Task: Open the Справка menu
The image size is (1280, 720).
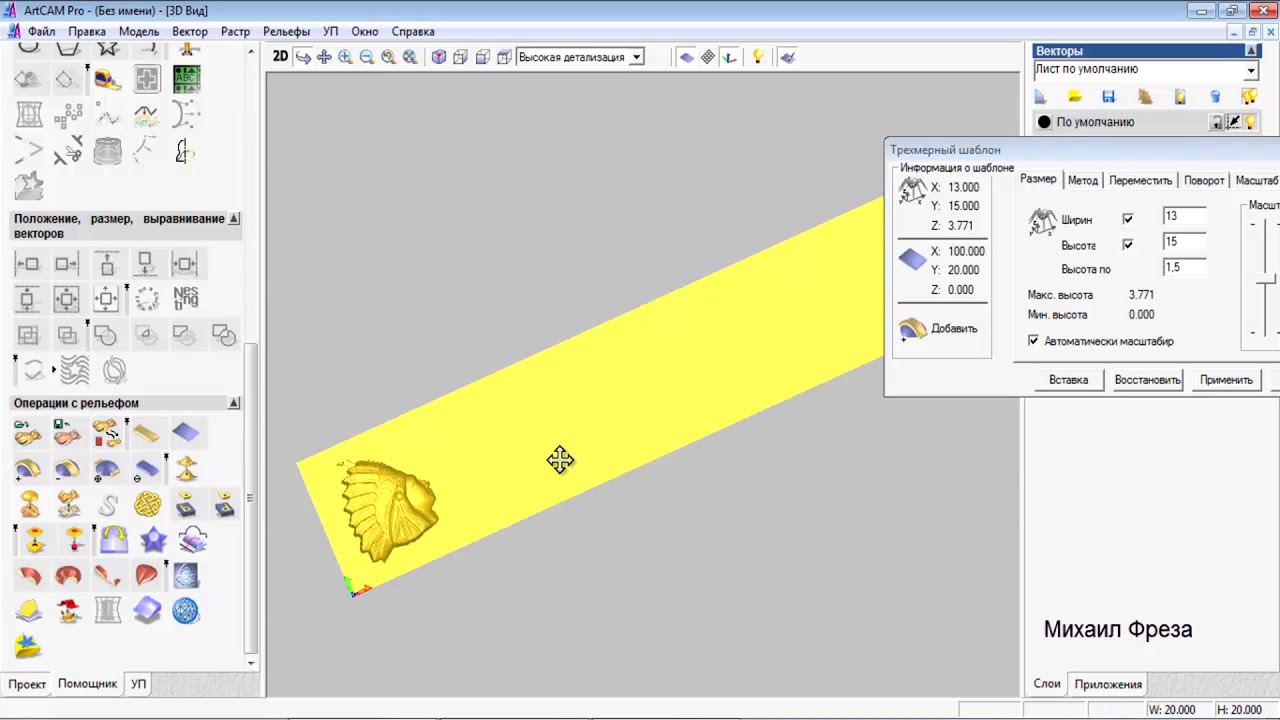Action: [x=413, y=32]
